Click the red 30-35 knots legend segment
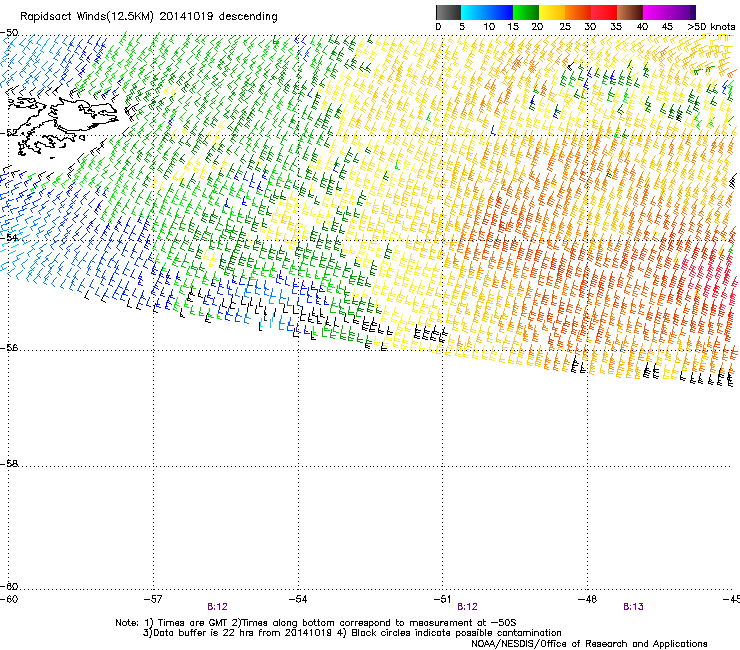The width and height of the screenshot is (740, 650). 604,12
